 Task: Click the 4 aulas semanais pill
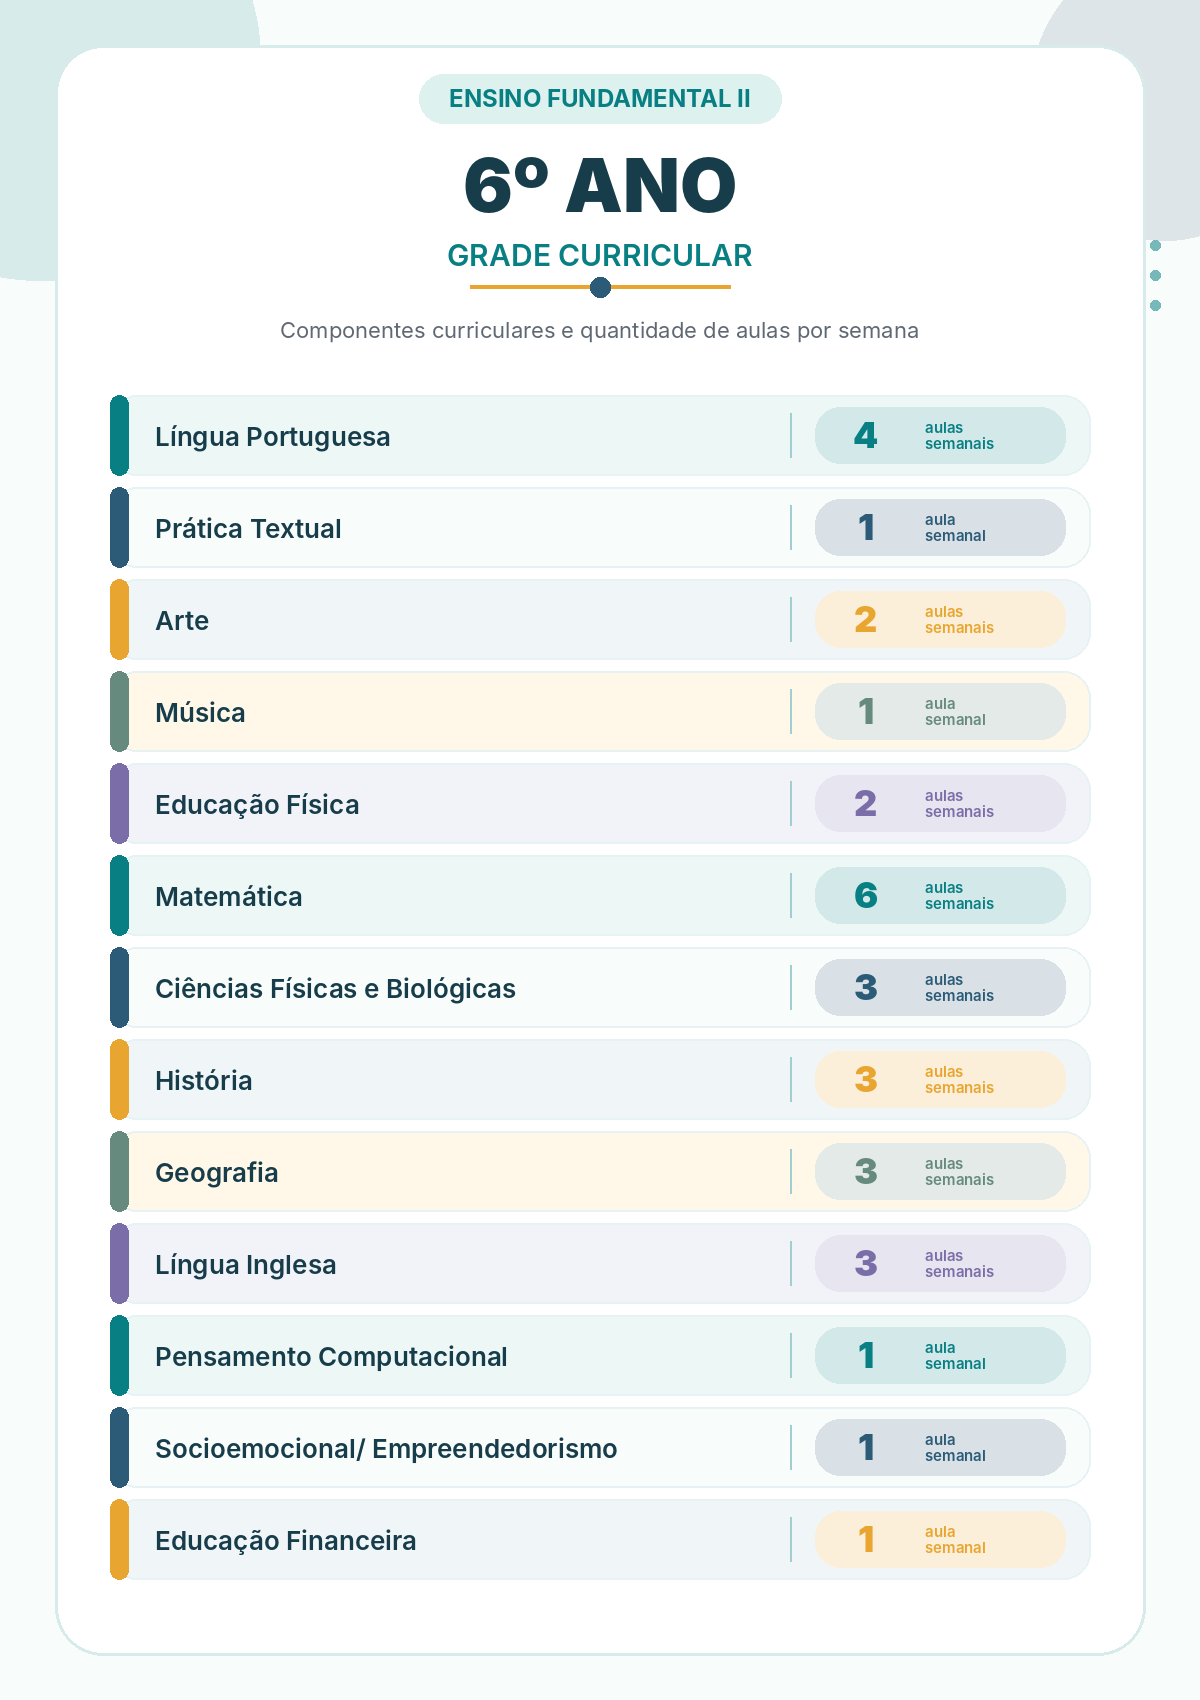(x=940, y=436)
